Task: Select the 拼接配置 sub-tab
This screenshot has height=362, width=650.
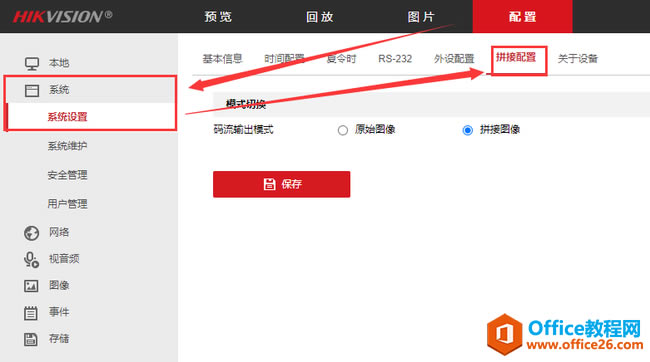Action: click(x=516, y=57)
